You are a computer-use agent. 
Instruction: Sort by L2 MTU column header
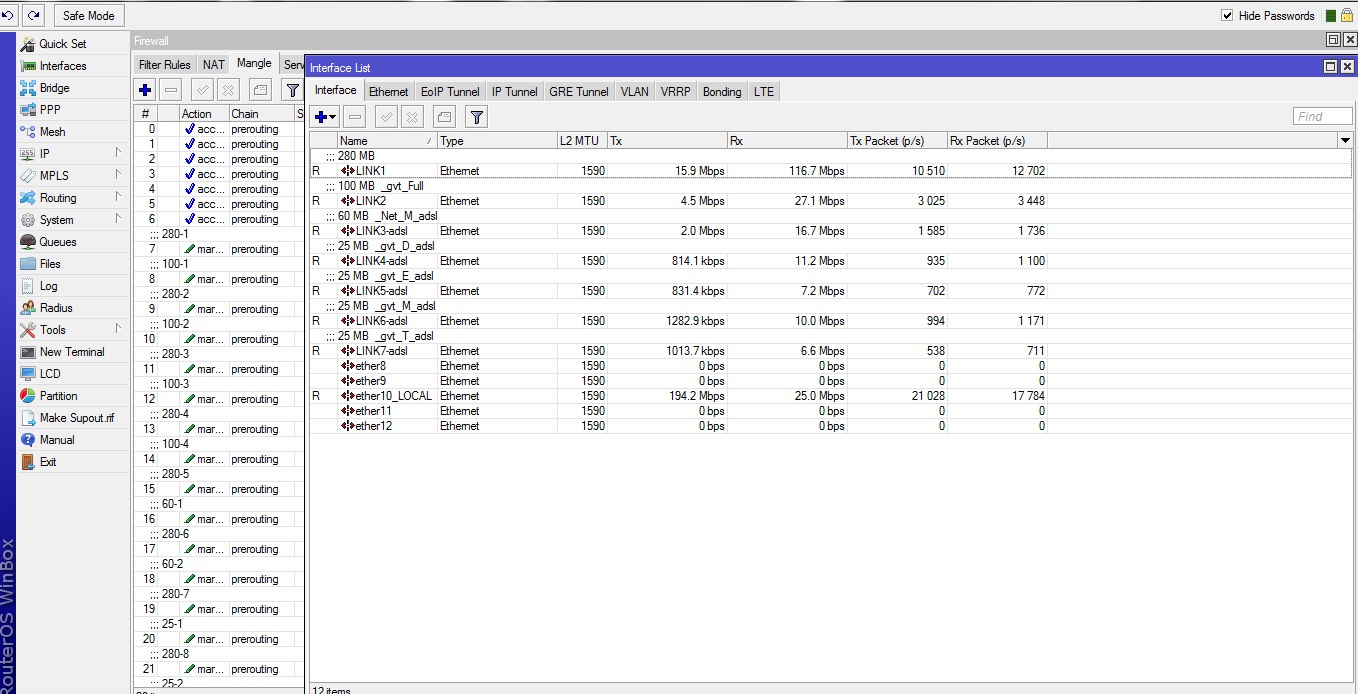(x=582, y=141)
